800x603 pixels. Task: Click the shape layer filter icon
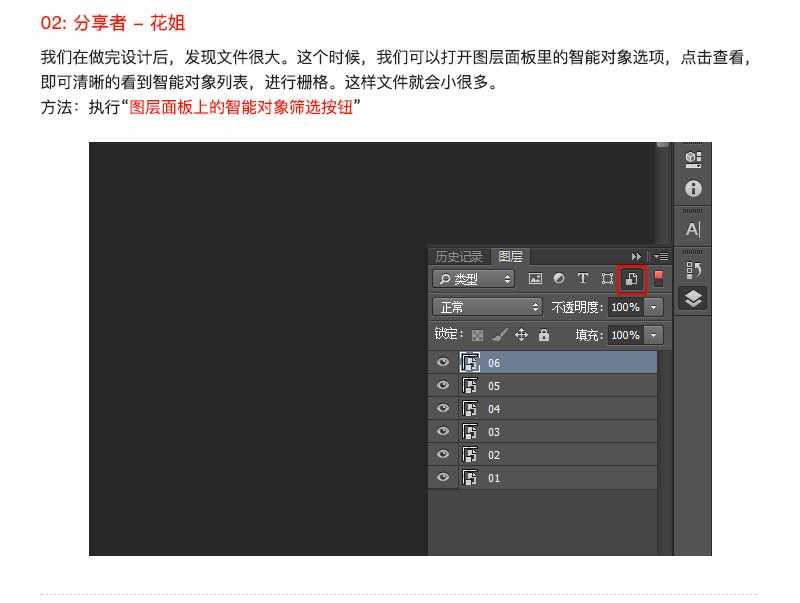point(607,277)
